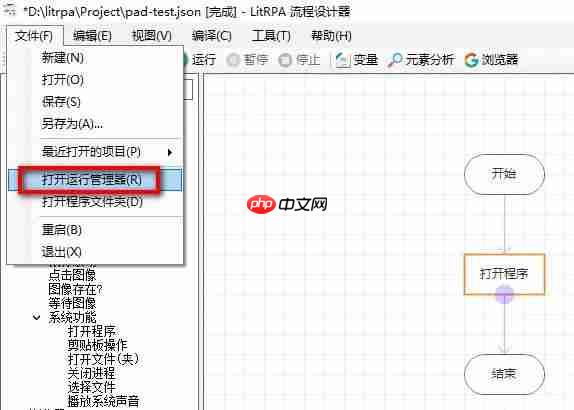Open the 编译(C) menu
The image size is (574, 410).
pyautogui.click(x=212, y=36)
